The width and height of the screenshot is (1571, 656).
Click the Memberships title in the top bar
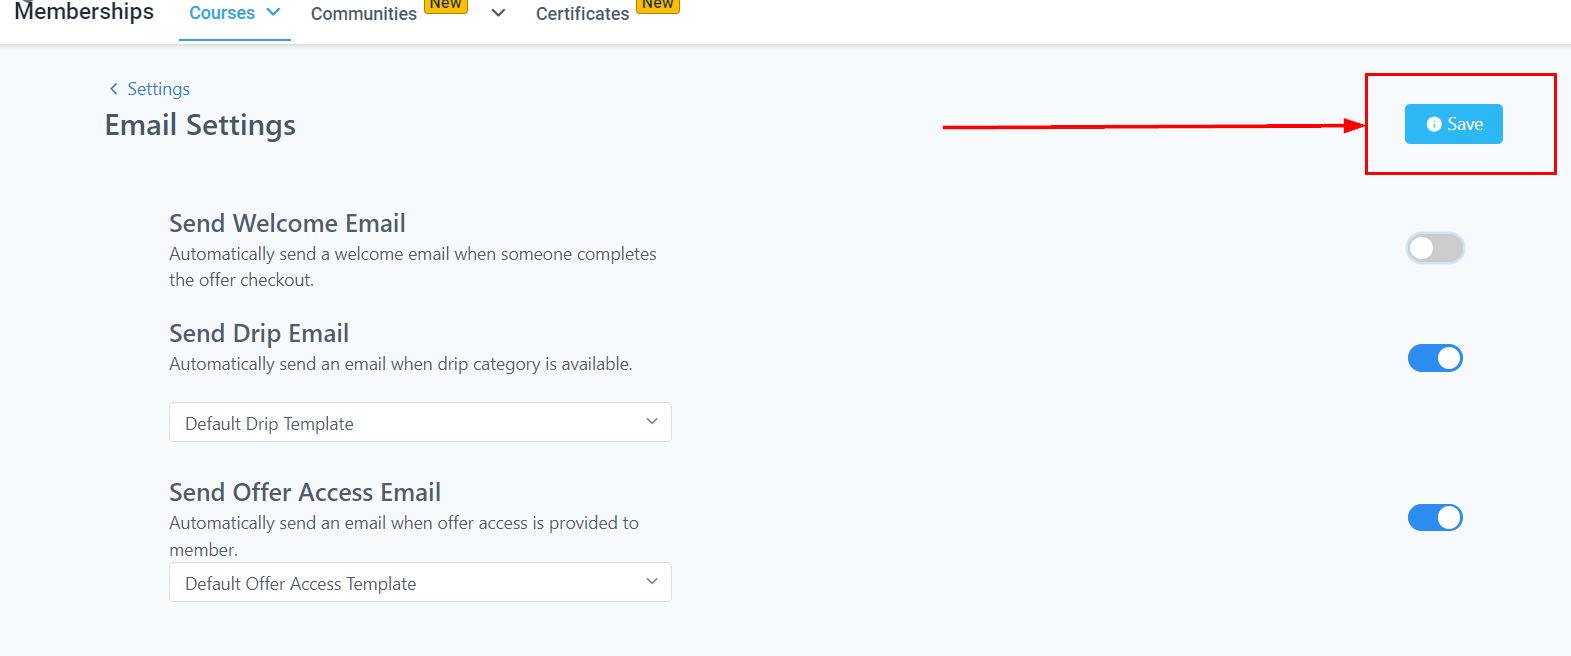pyautogui.click(x=84, y=12)
